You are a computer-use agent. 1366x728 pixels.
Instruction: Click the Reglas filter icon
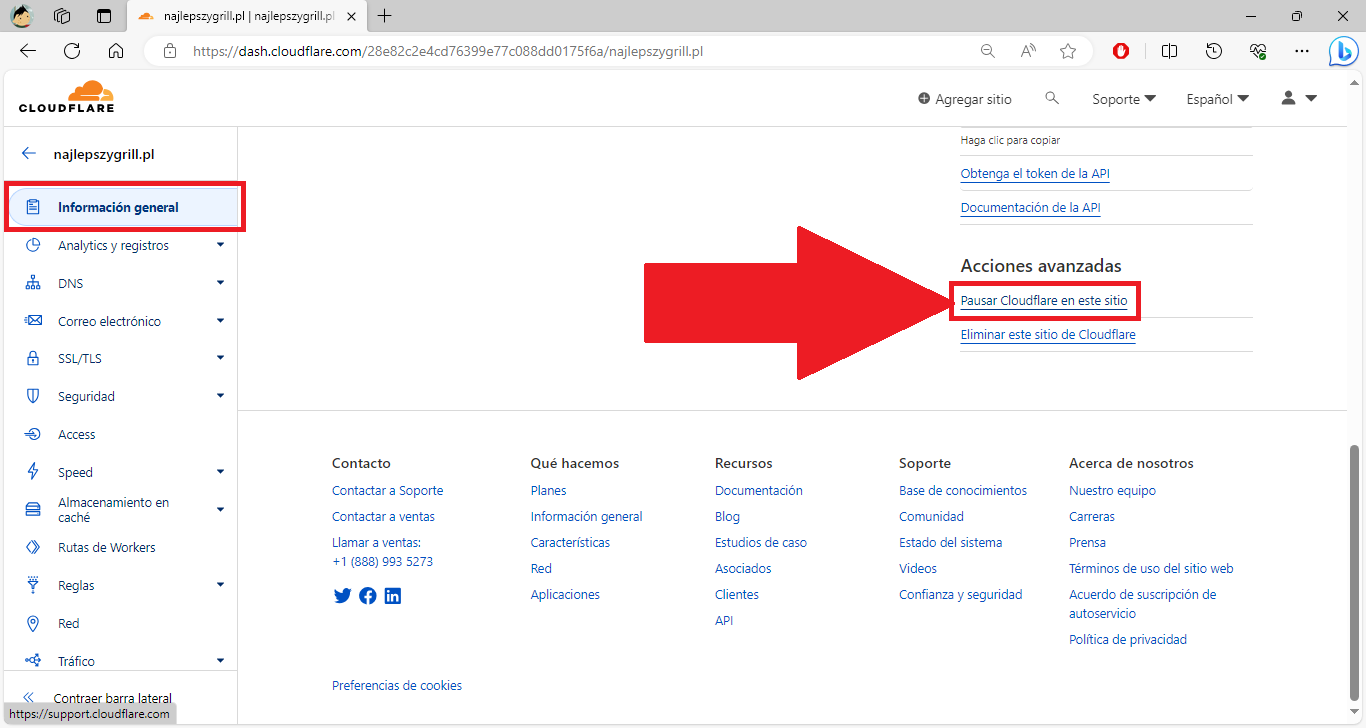pyautogui.click(x=33, y=585)
